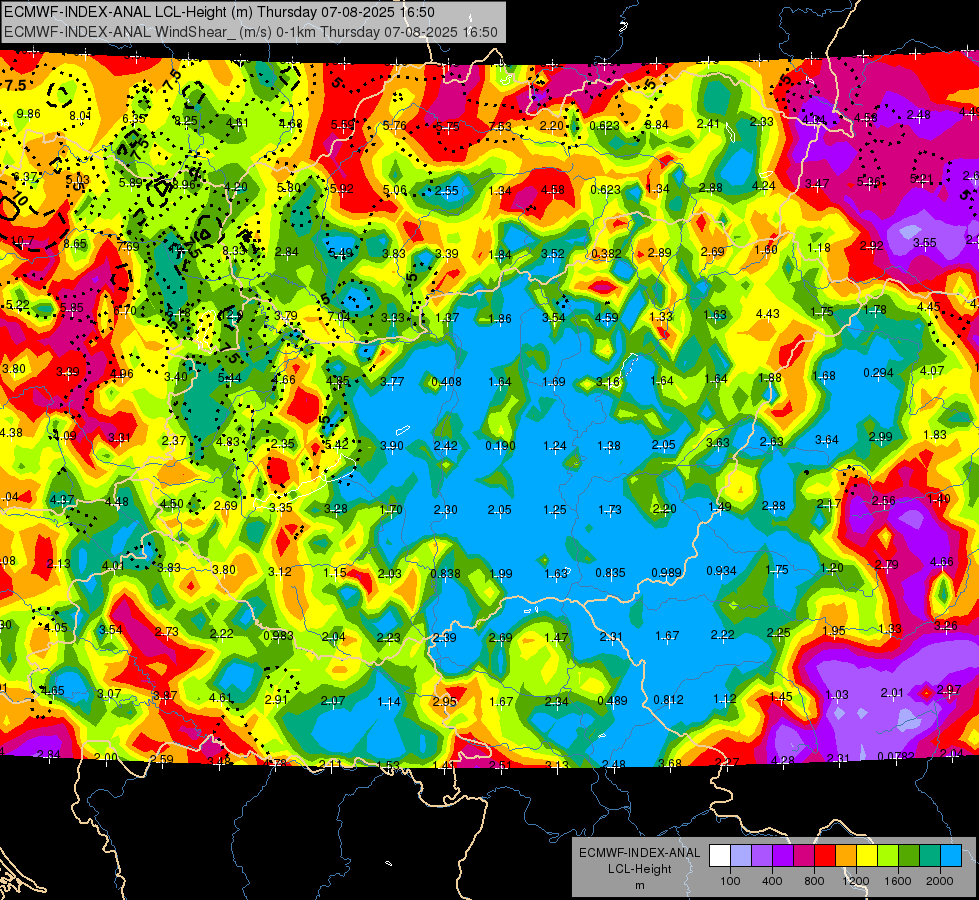Click "ECMWF-INDEX-ANAL" text in the legend box
Viewport: 979px width, 900px height.
[639, 853]
